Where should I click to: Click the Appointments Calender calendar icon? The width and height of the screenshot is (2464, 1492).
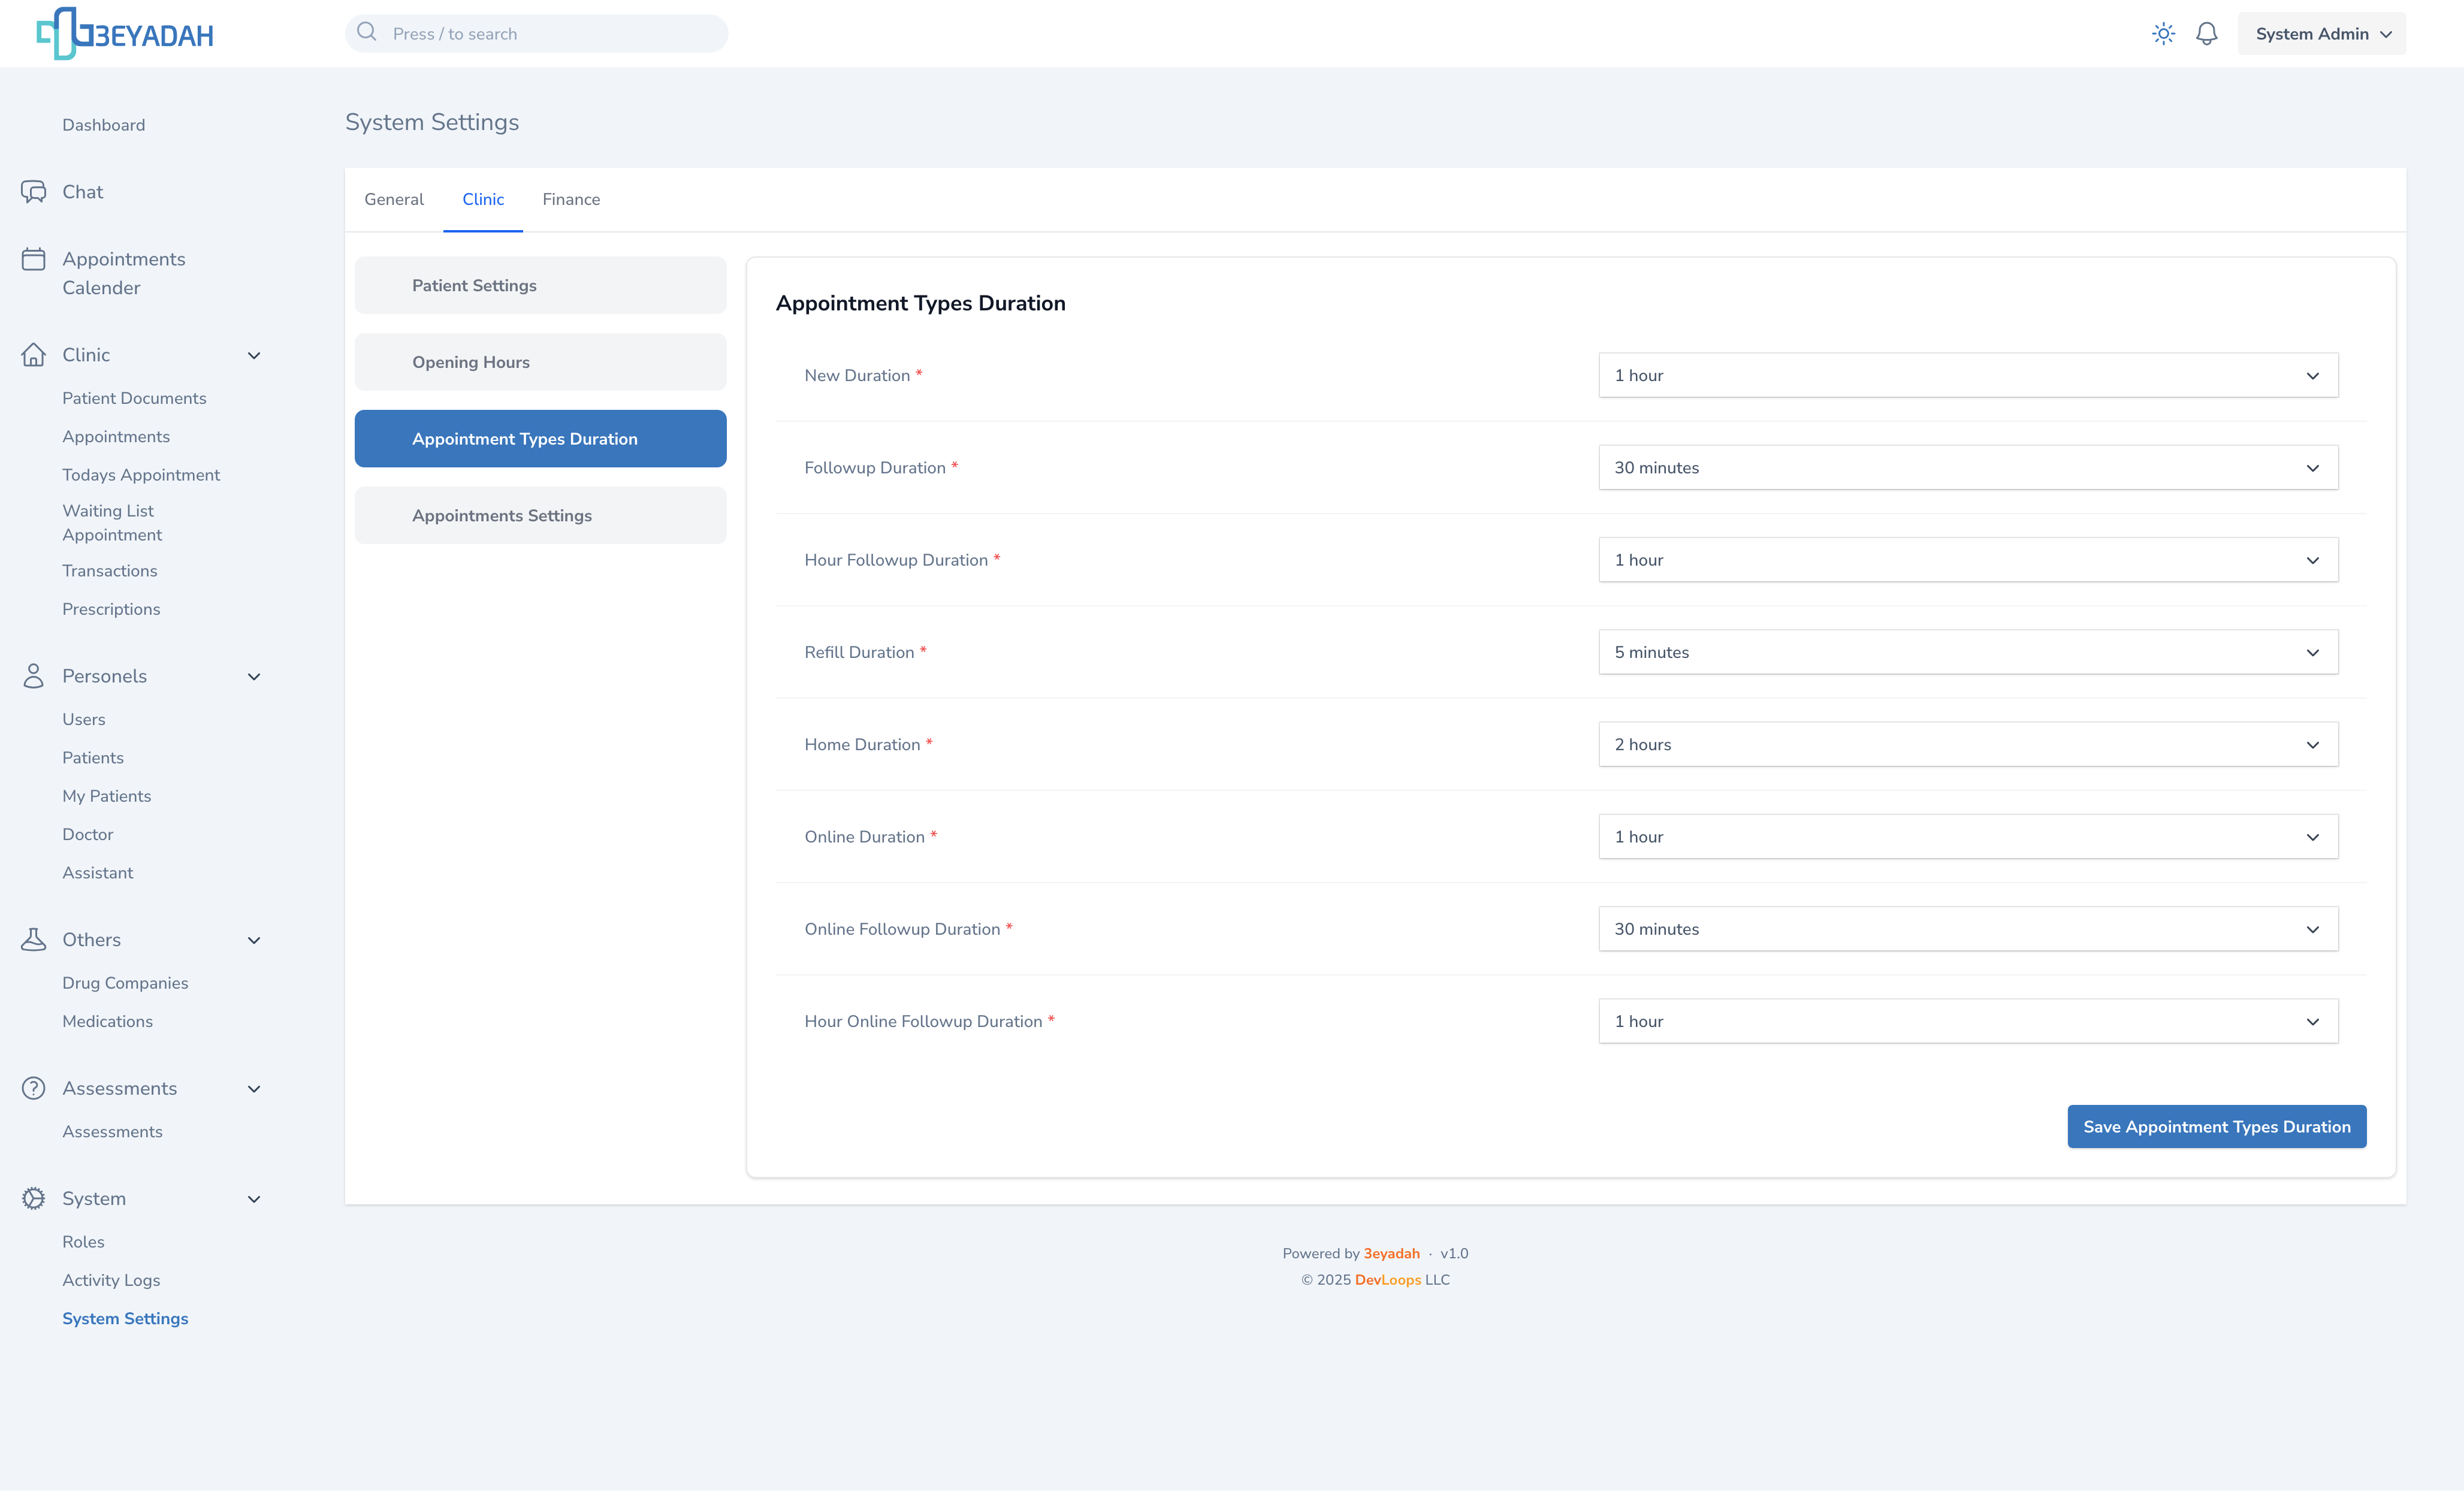33,260
